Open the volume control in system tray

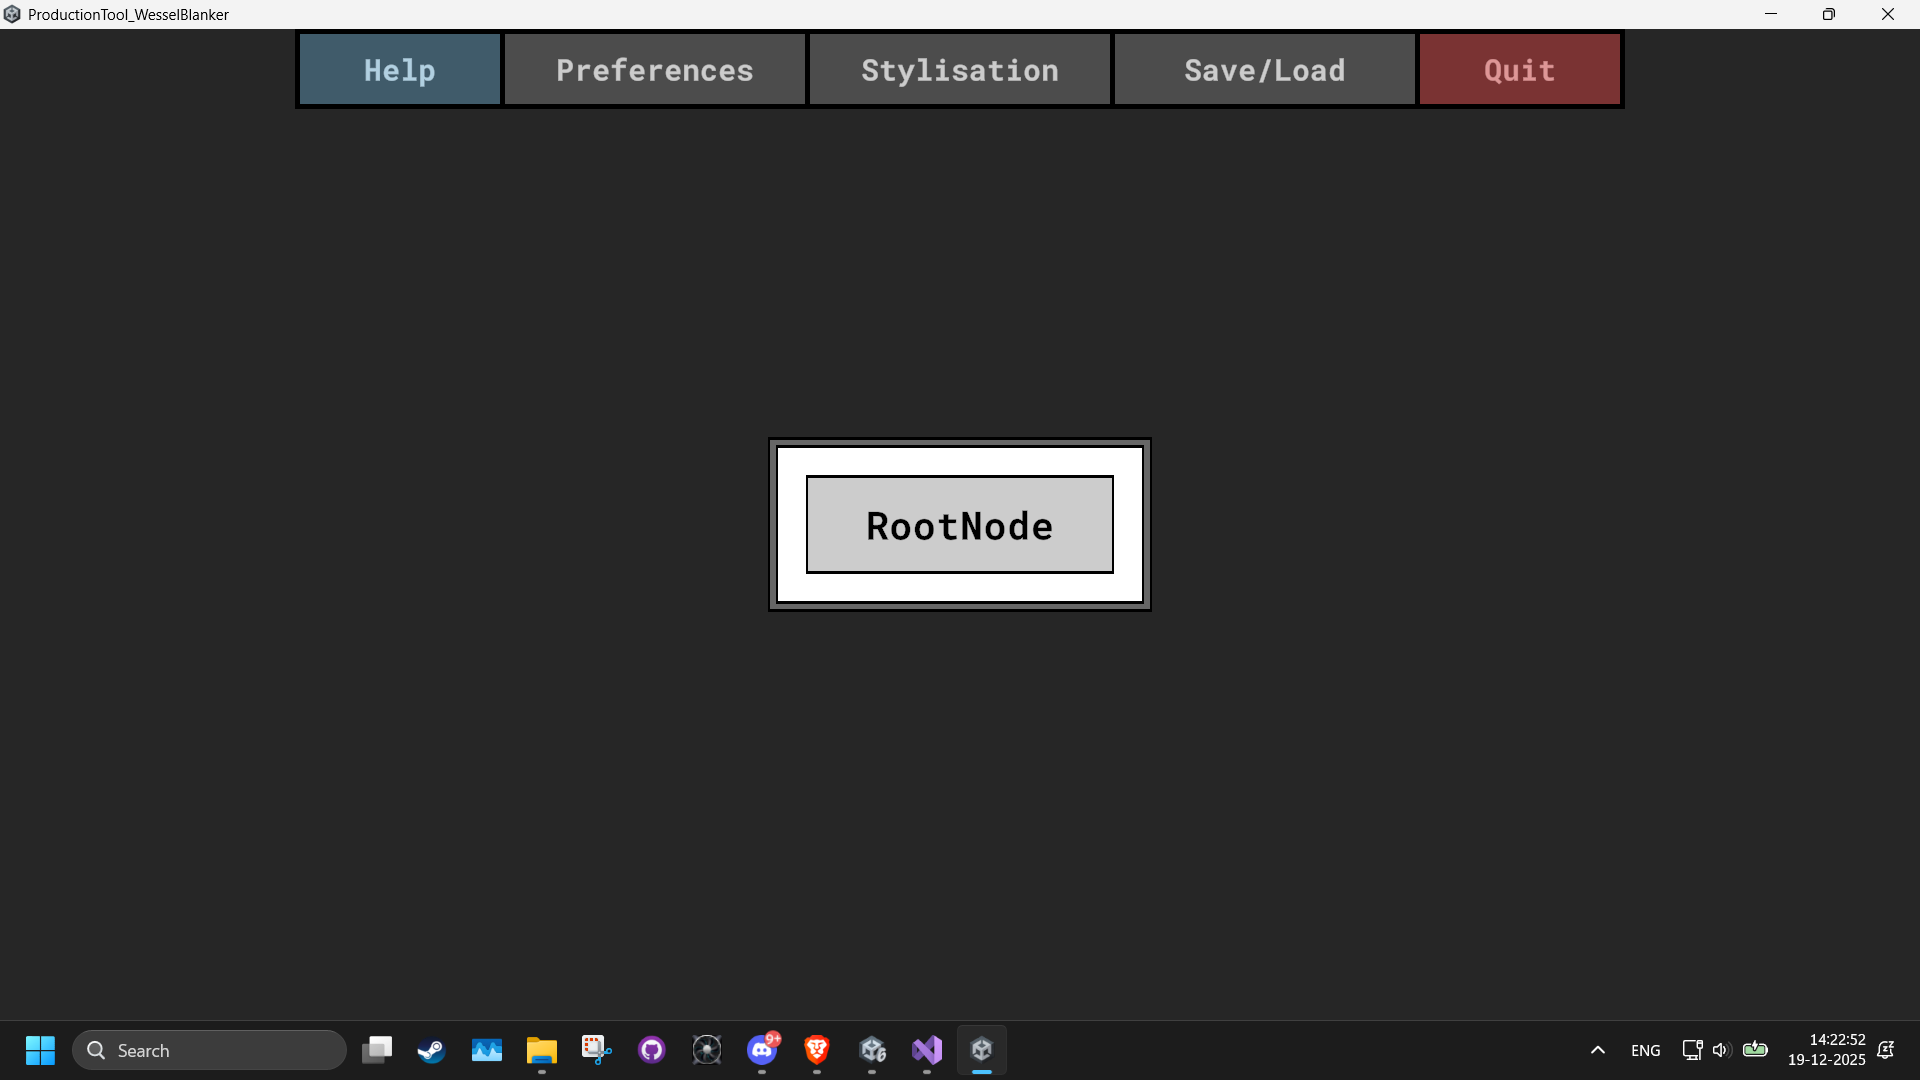(x=1720, y=1050)
